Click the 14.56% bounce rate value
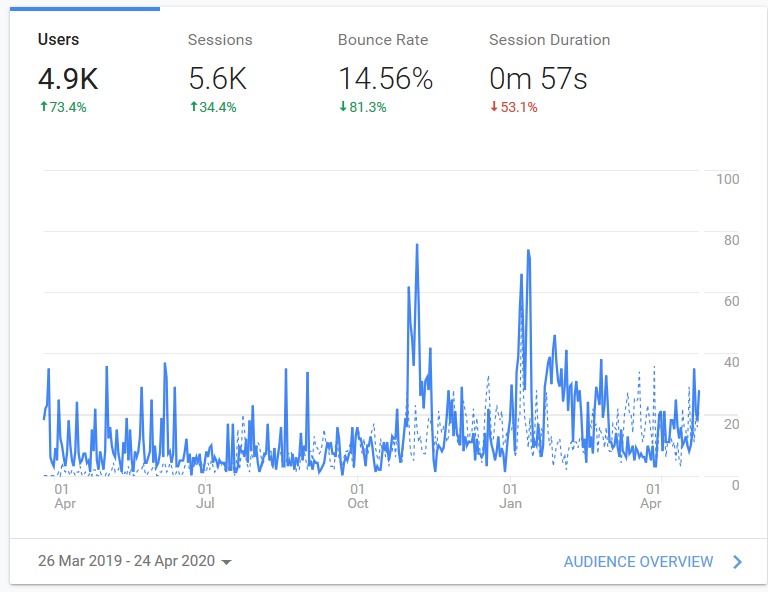Viewport: 768px width, 592px height. click(385, 79)
